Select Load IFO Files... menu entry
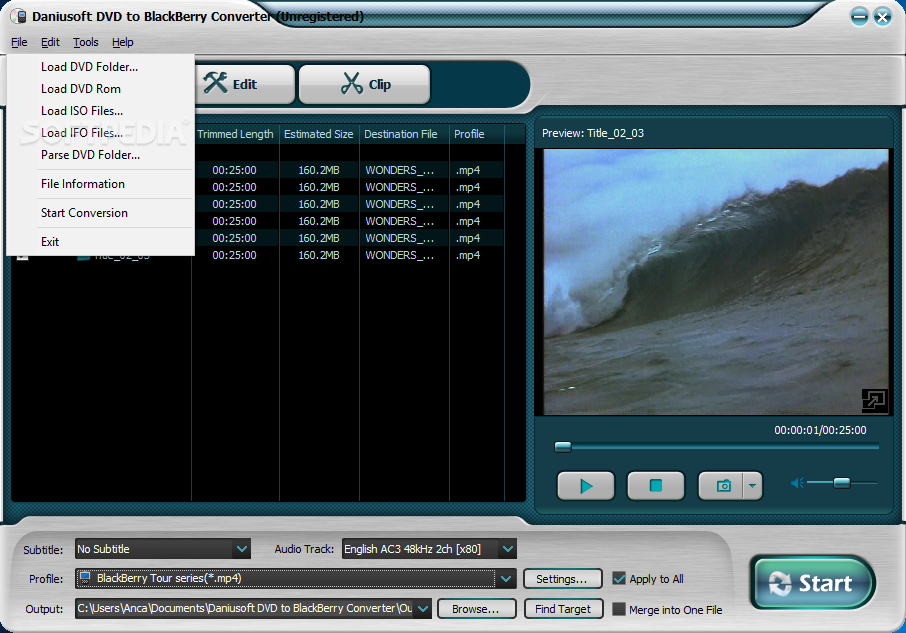 (101, 133)
